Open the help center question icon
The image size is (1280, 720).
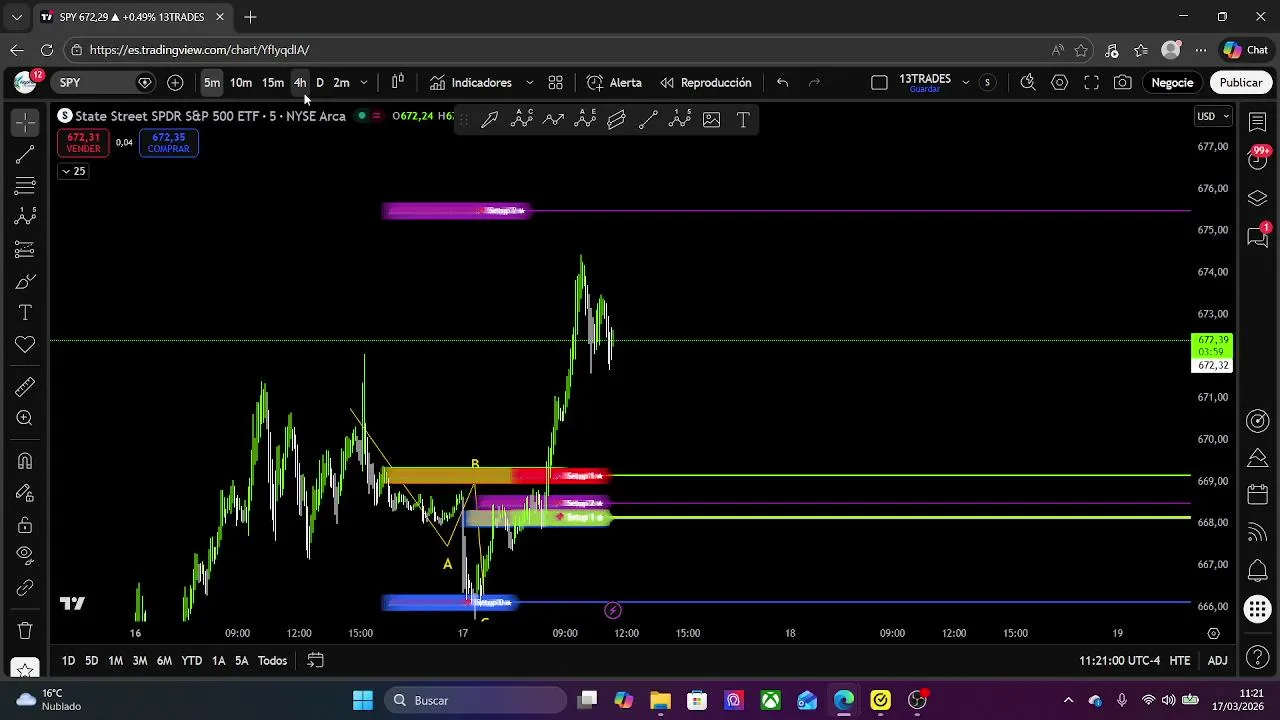(x=1258, y=657)
